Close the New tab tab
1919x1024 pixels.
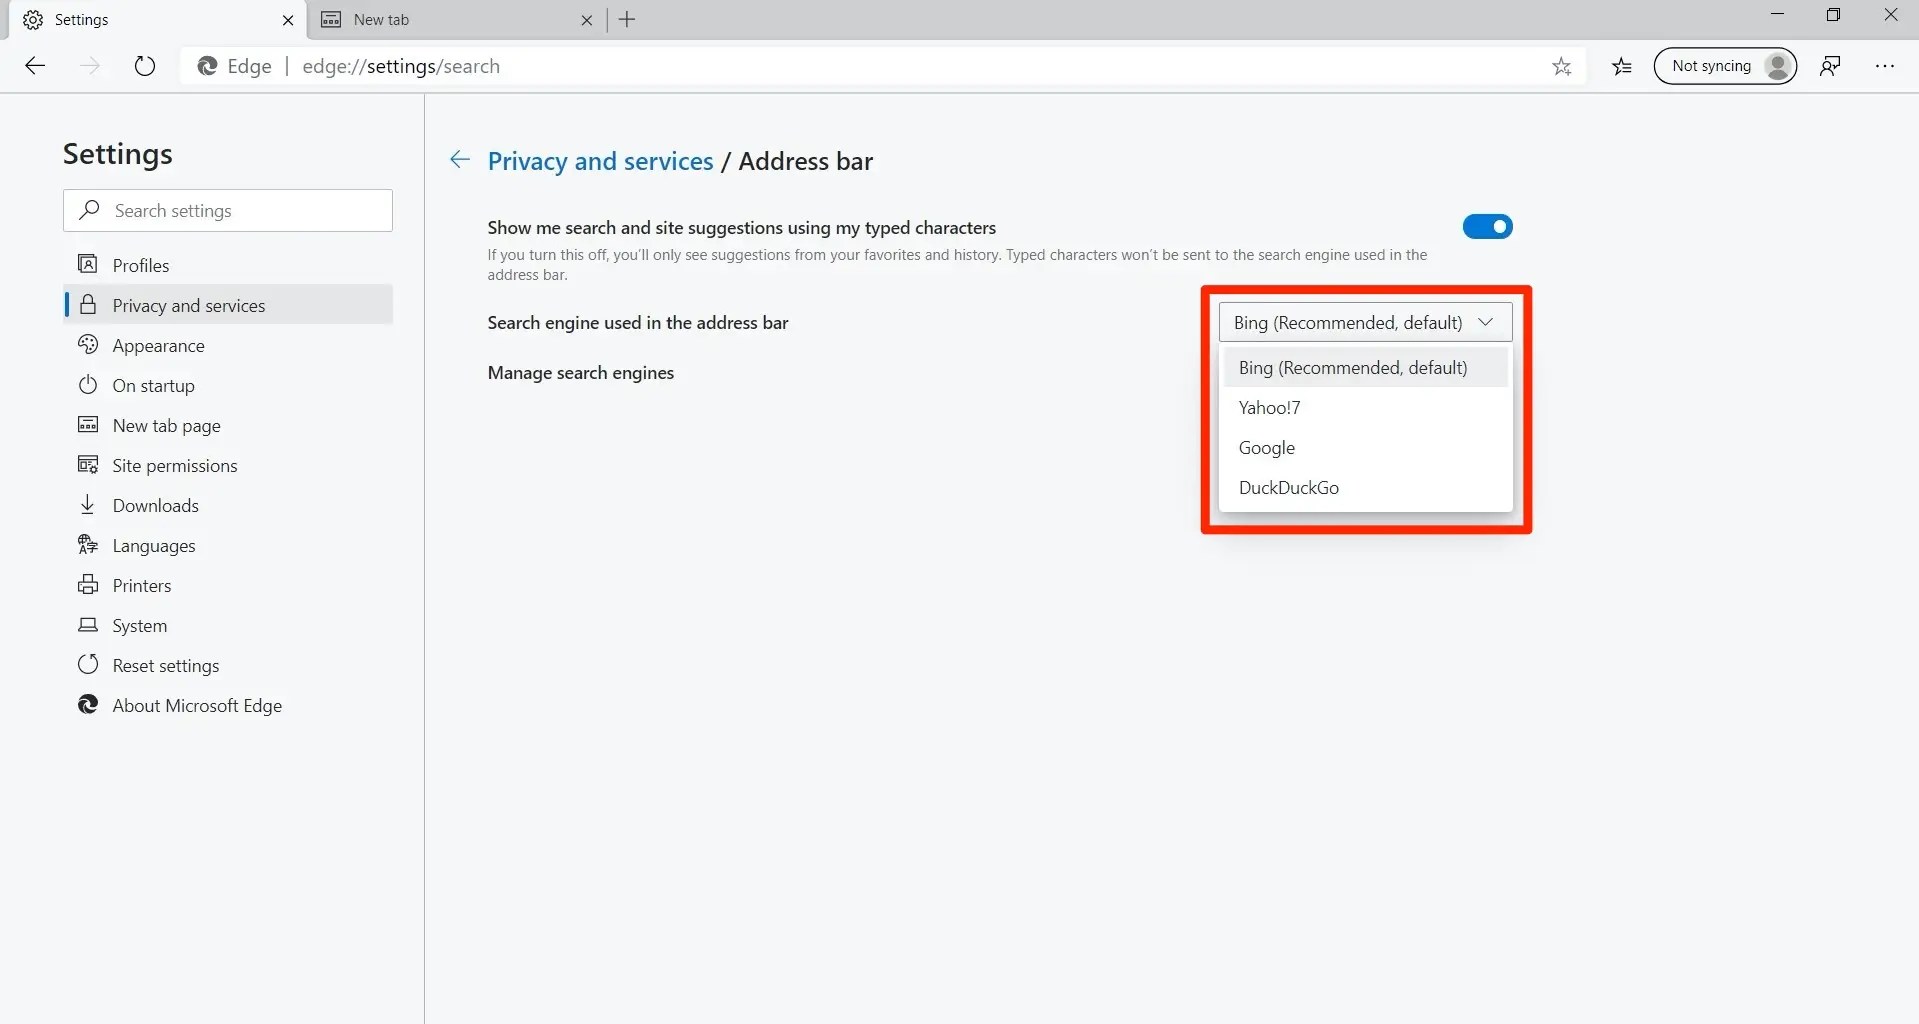(x=587, y=20)
